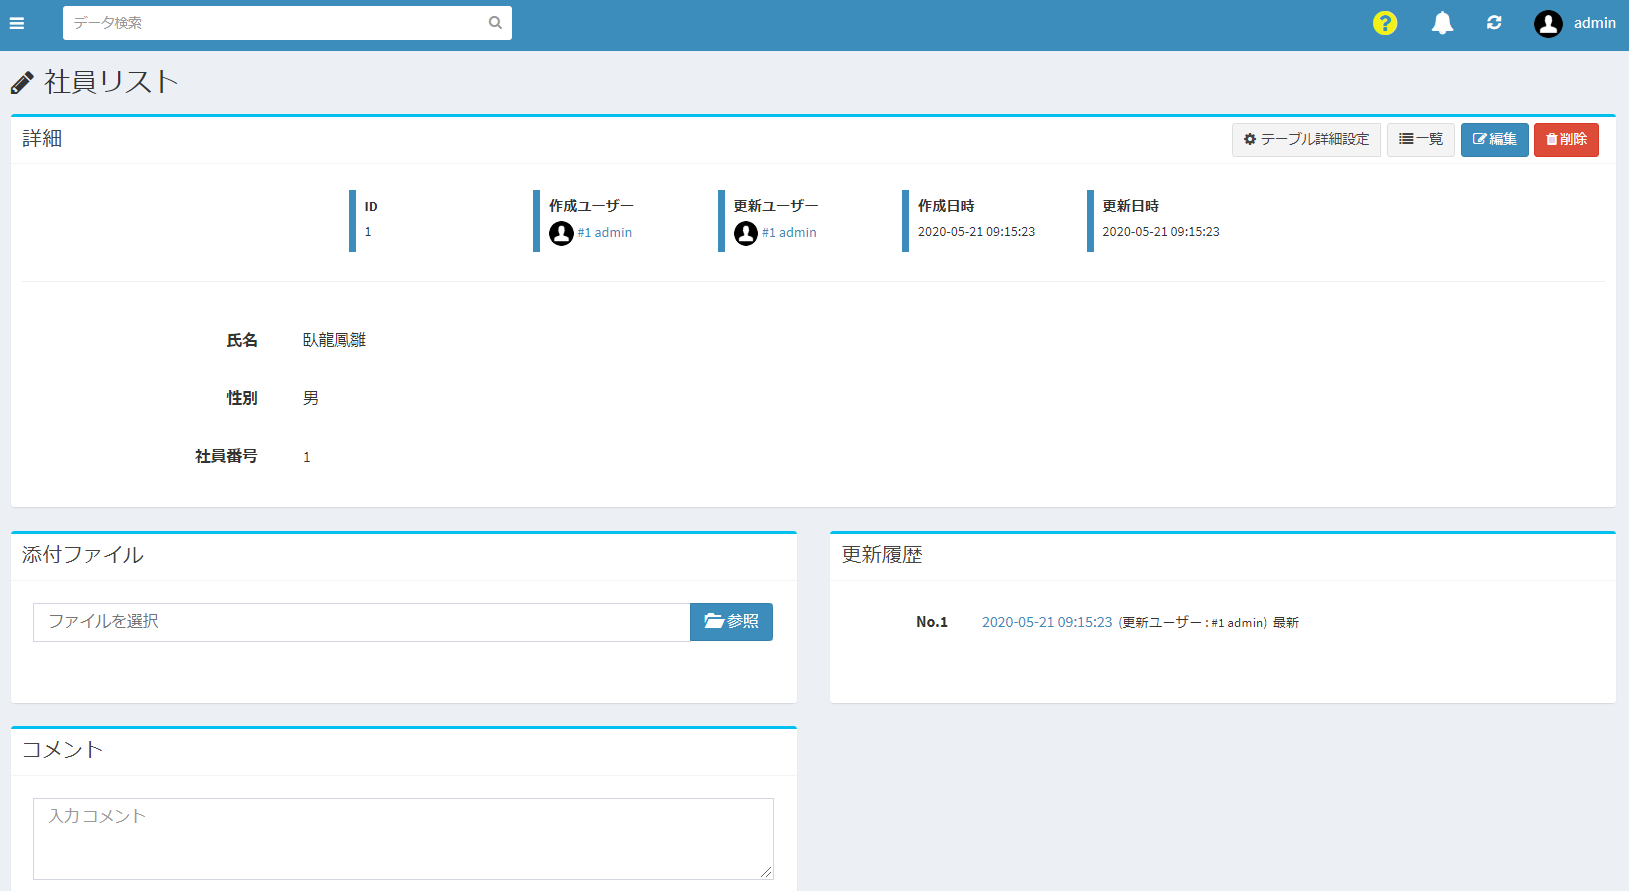Image resolution: width=1629 pixels, height=891 pixels.
Task: Open the 更新ユーザー #1 admin link
Action: 789,232
